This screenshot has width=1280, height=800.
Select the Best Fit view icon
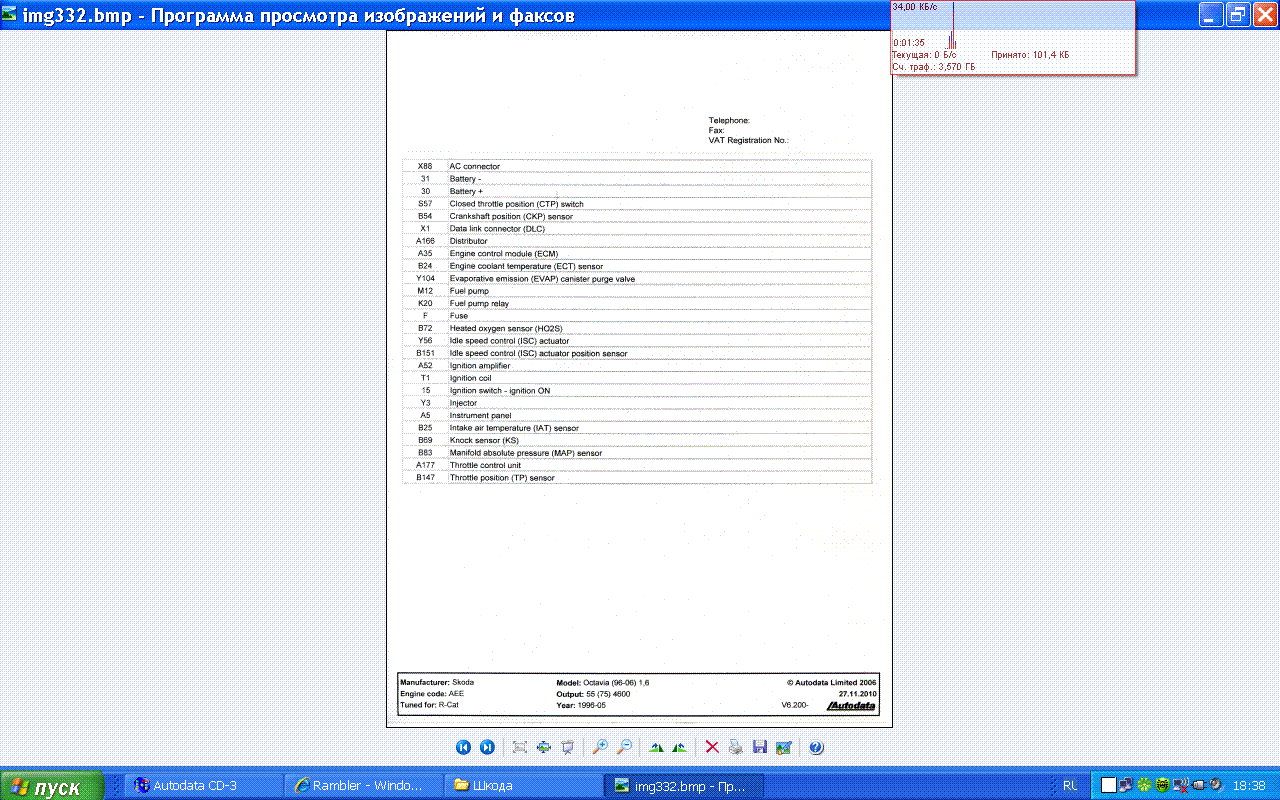tap(519, 747)
